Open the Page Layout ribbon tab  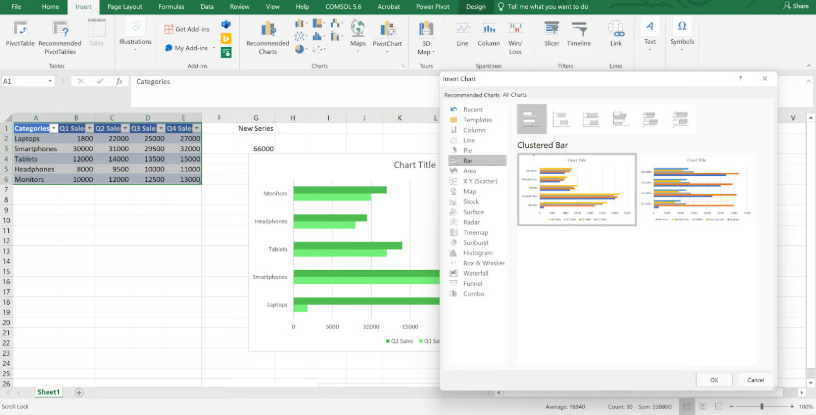click(x=124, y=6)
